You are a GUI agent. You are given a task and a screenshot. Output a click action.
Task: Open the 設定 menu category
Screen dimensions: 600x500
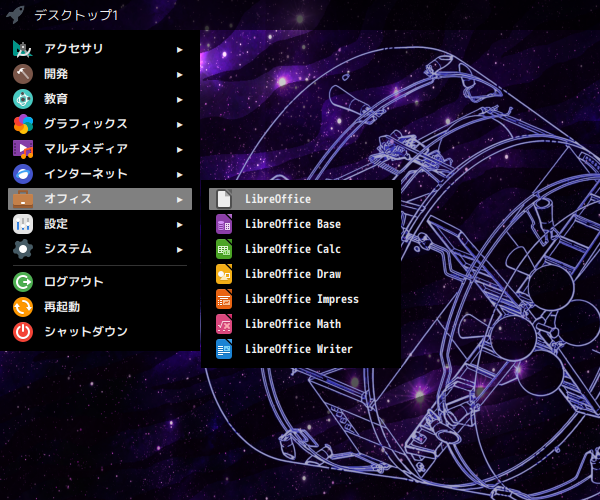[x=100, y=224]
